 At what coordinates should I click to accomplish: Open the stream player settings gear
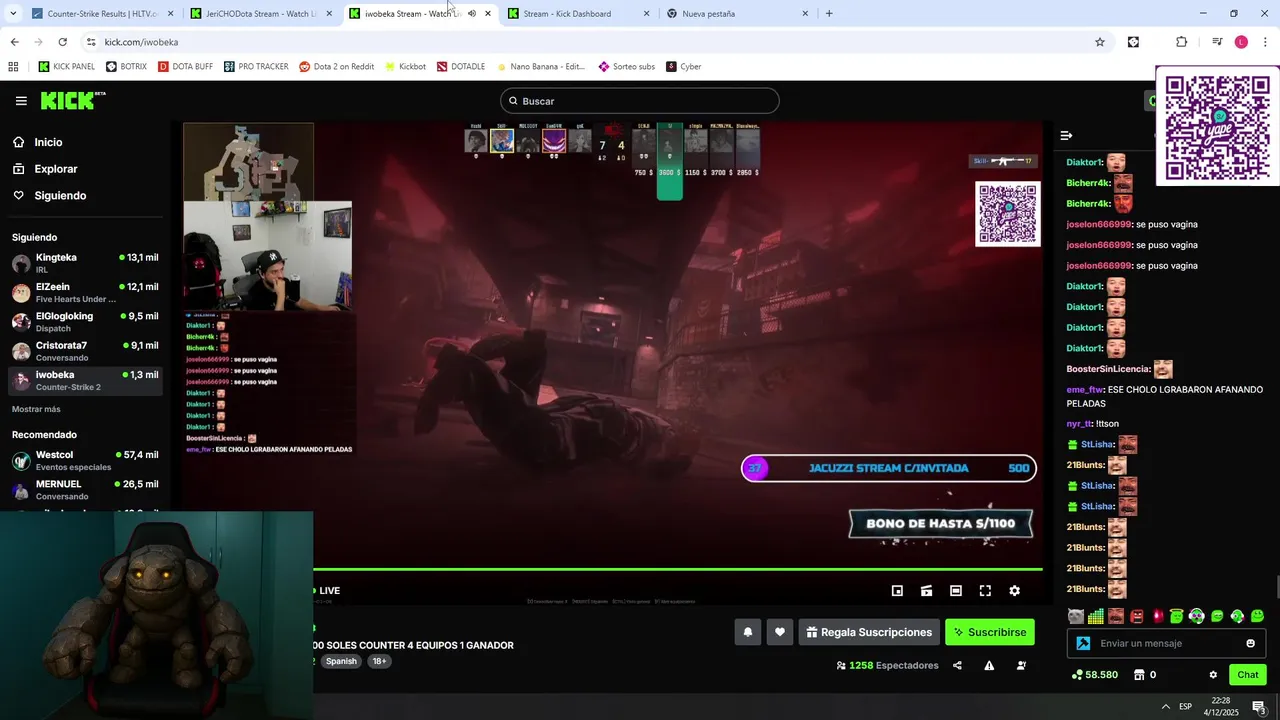point(1014,591)
